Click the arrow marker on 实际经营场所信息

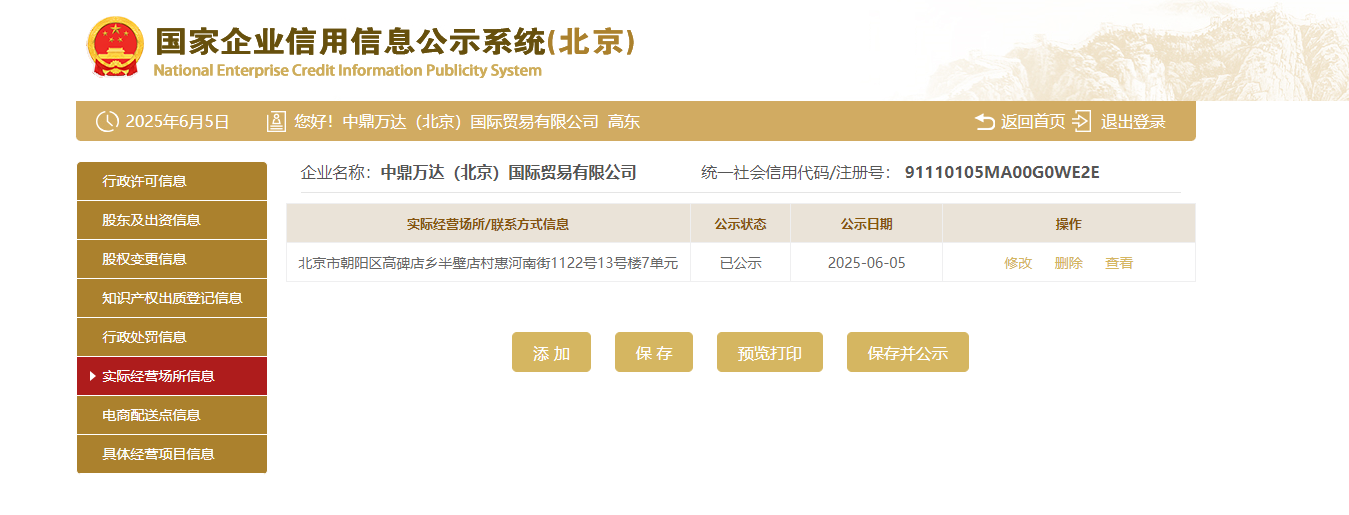point(92,376)
